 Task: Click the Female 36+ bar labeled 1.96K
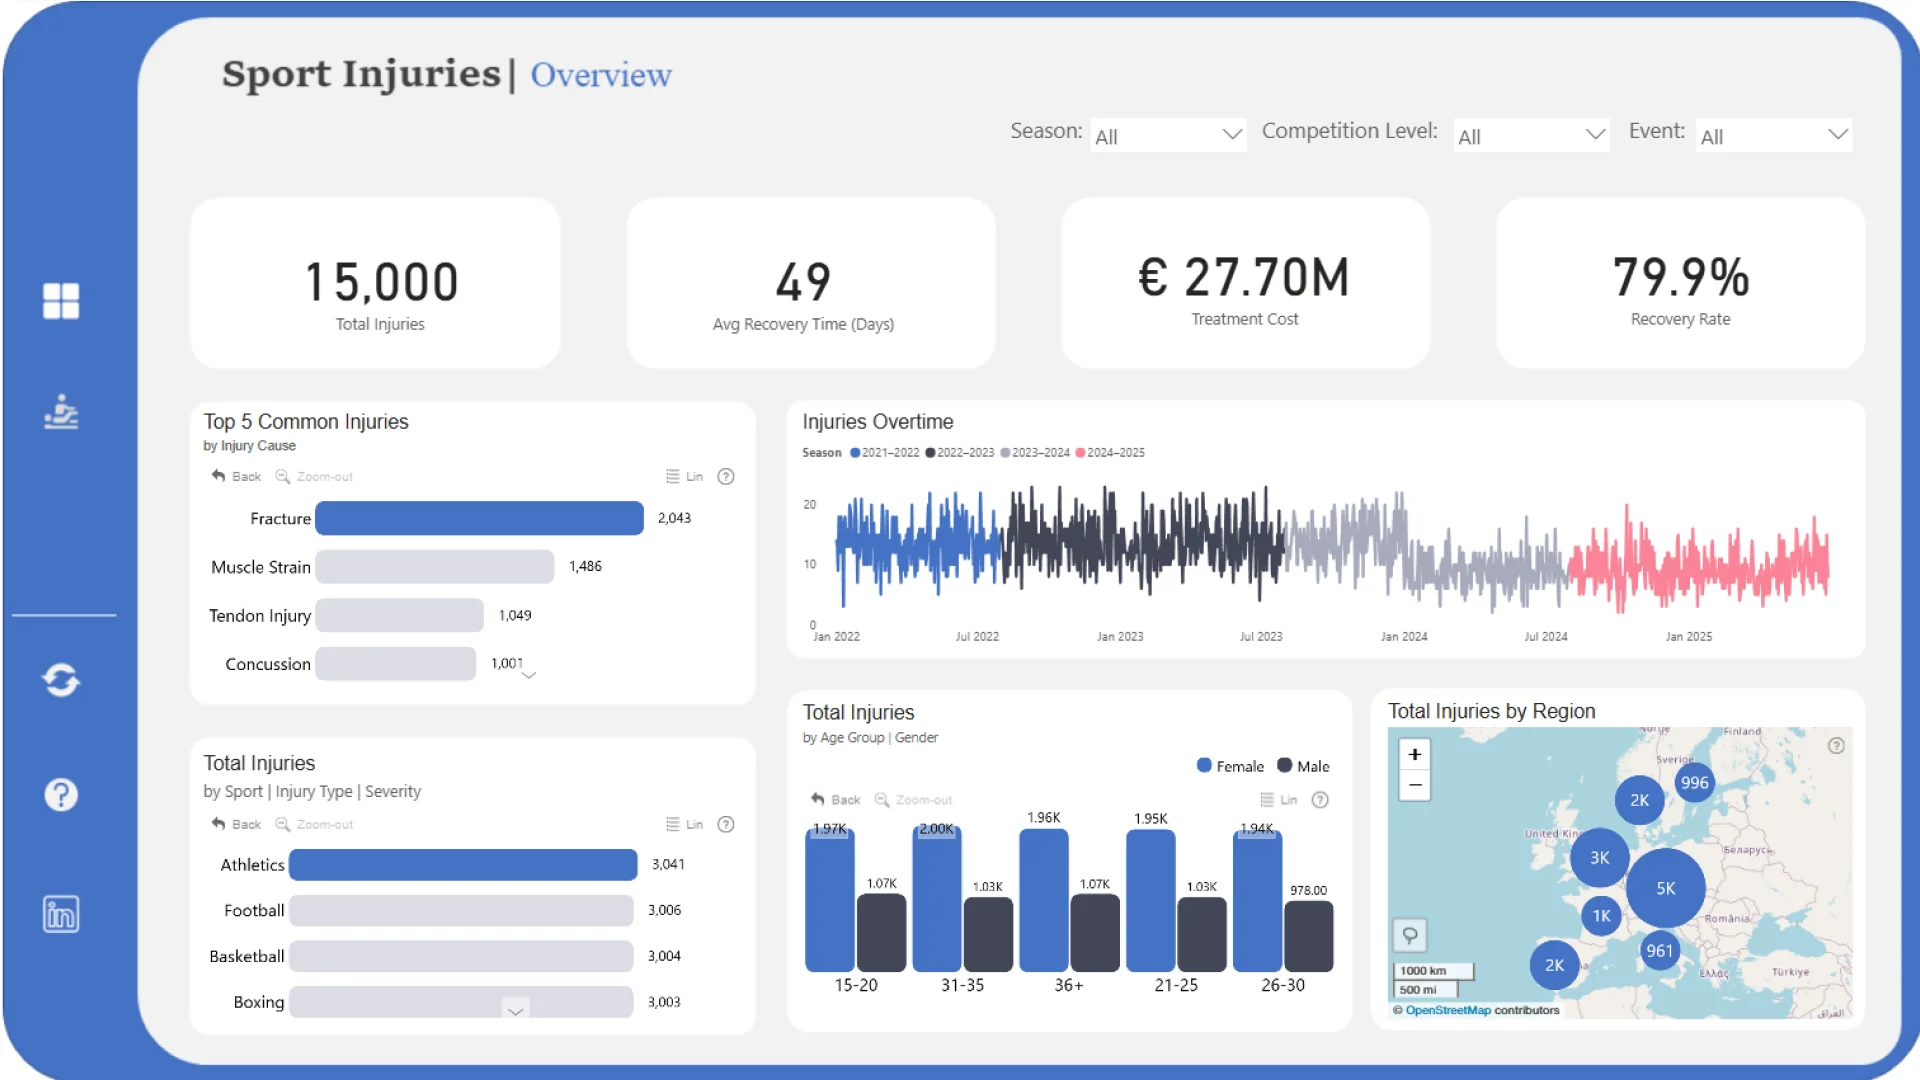[x=1044, y=900]
